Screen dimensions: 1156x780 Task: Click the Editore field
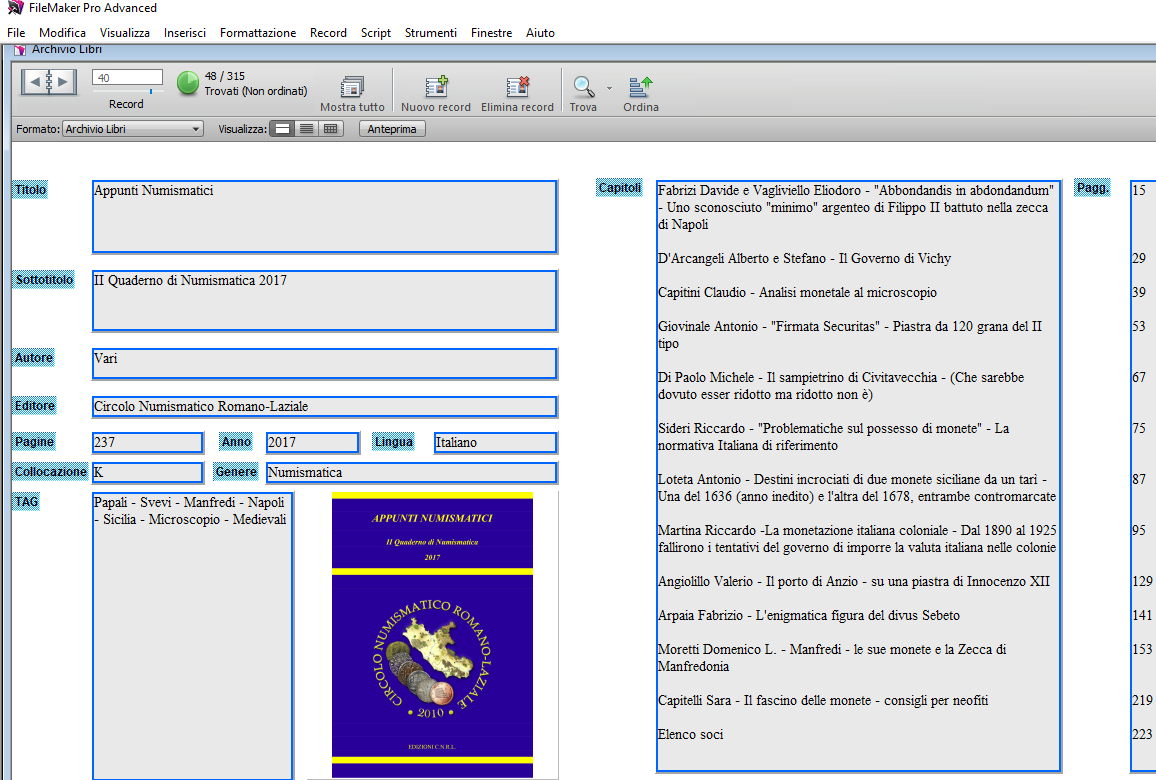324,406
